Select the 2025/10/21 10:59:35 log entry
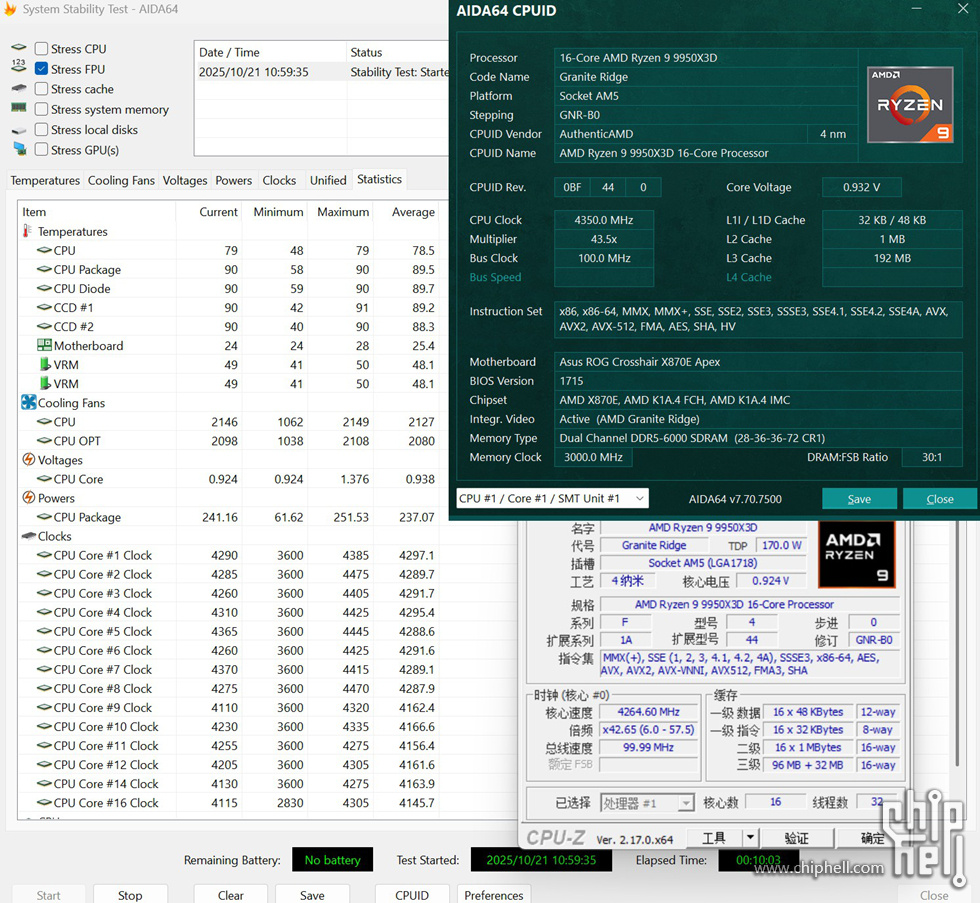 pos(254,72)
